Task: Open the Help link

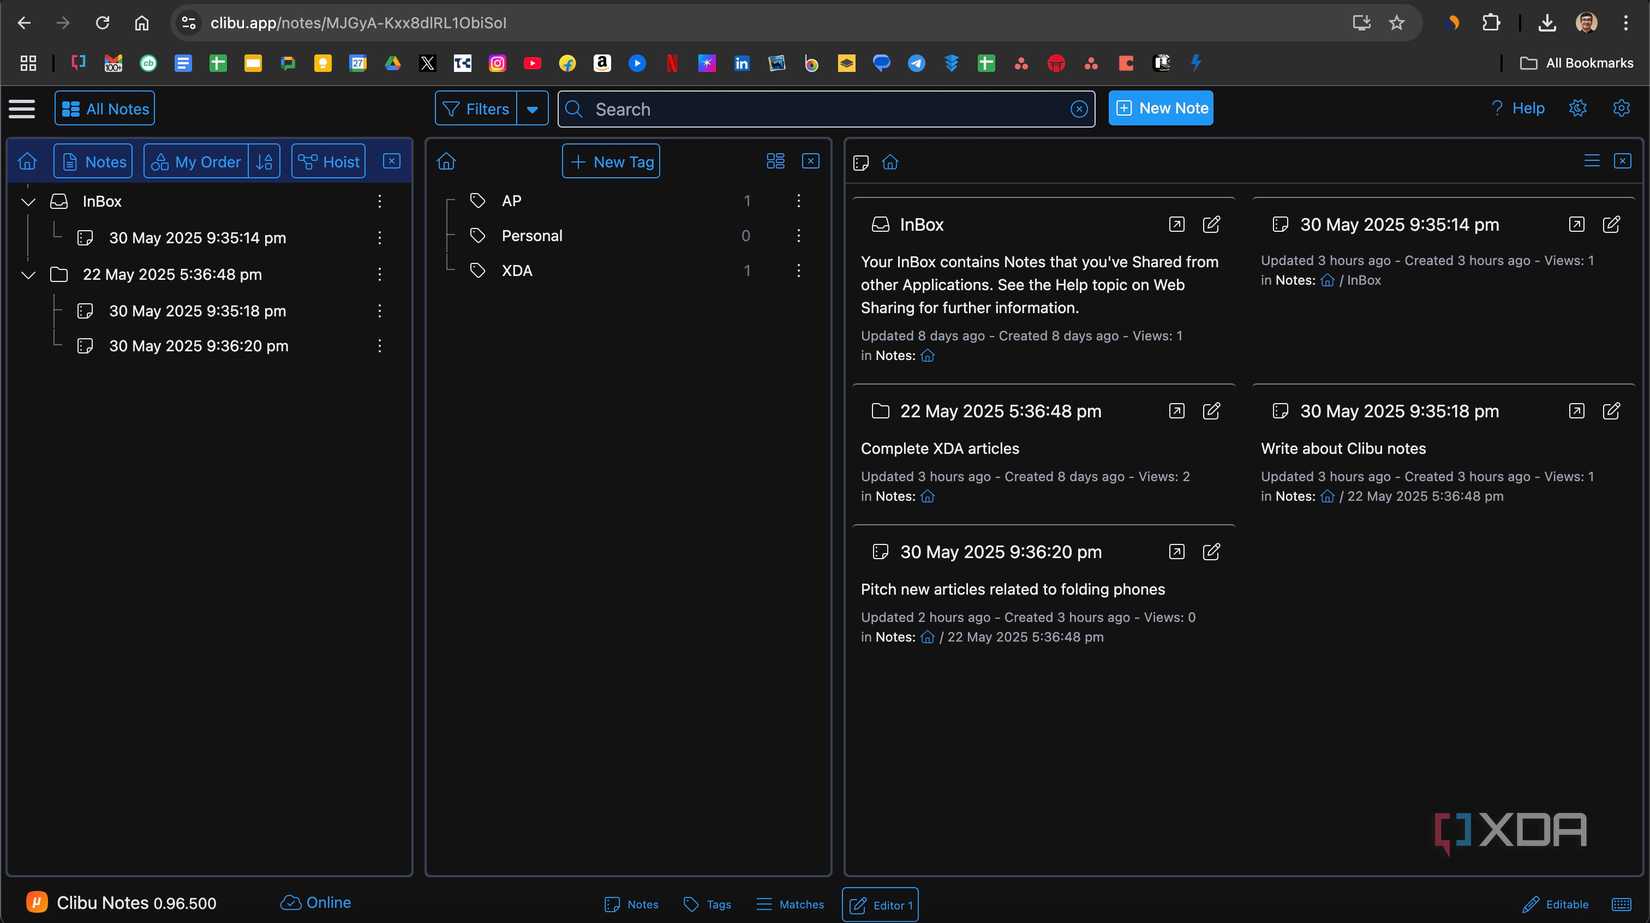Action: coord(1517,108)
